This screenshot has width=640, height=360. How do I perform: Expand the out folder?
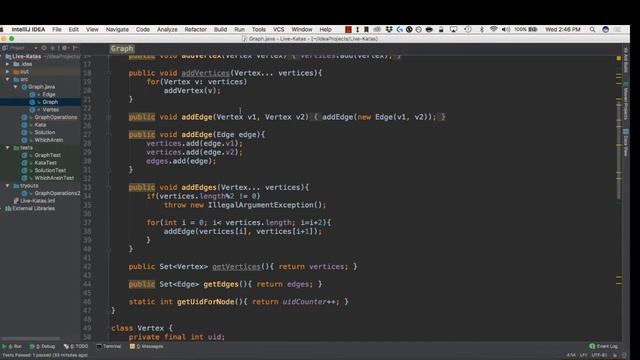tap(7, 71)
